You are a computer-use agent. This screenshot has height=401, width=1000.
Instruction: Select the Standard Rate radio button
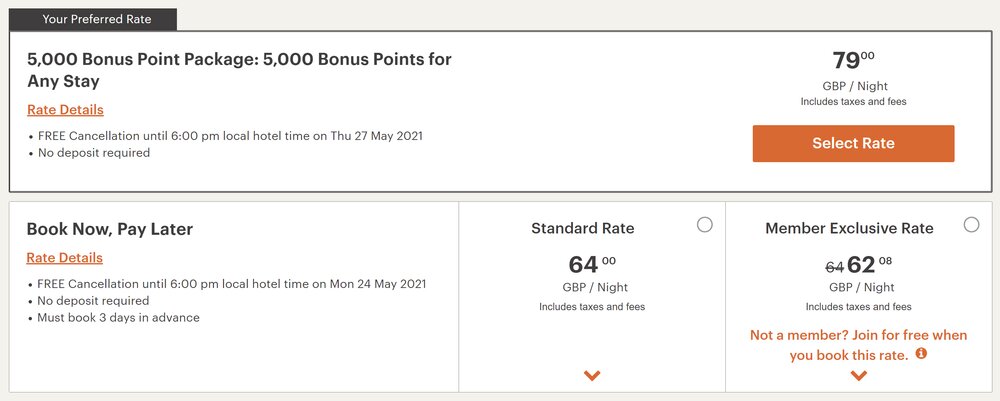(x=705, y=225)
